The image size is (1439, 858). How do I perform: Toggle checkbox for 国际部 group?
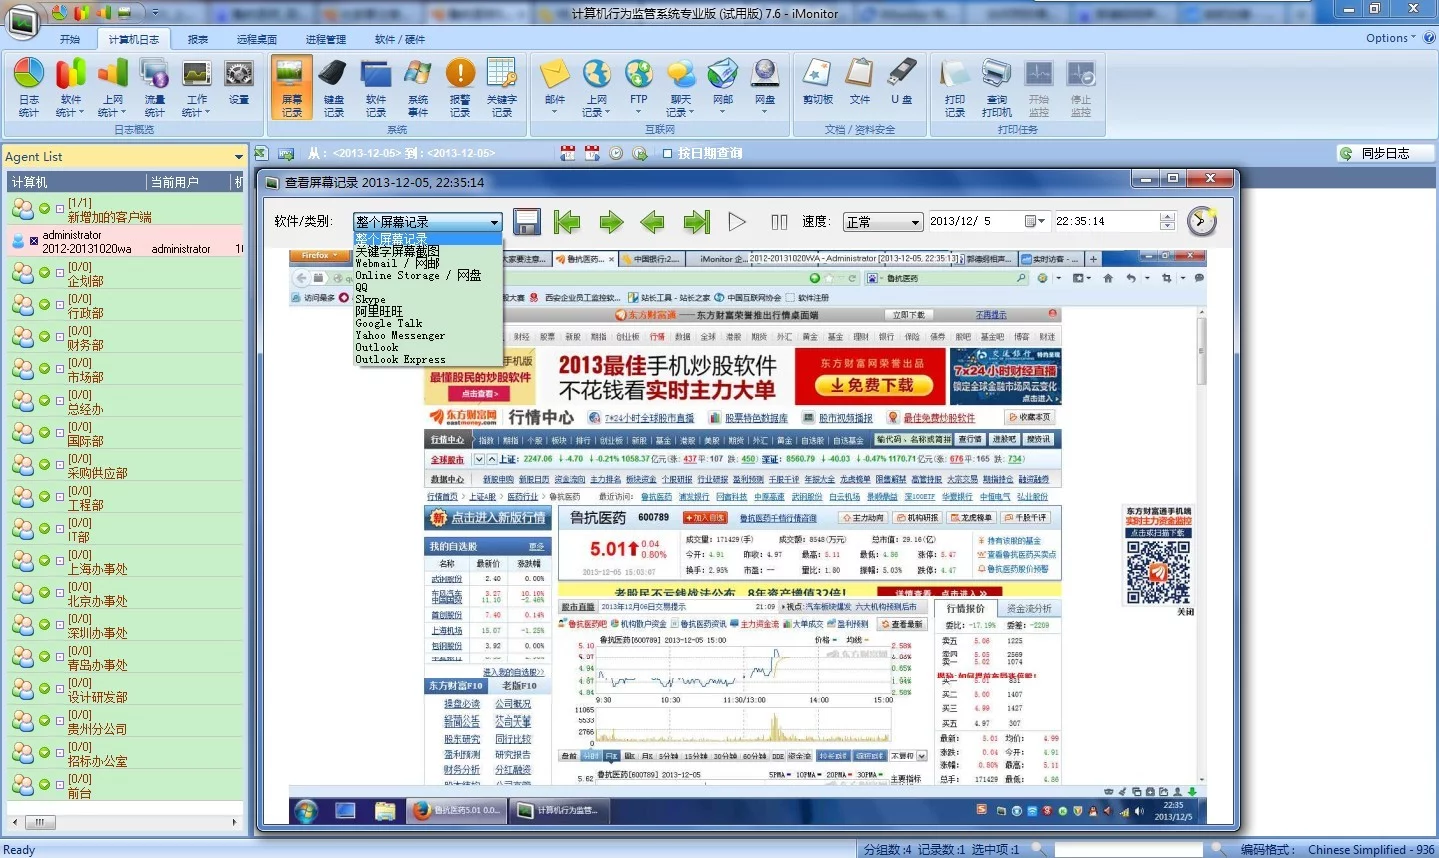(59, 433)
